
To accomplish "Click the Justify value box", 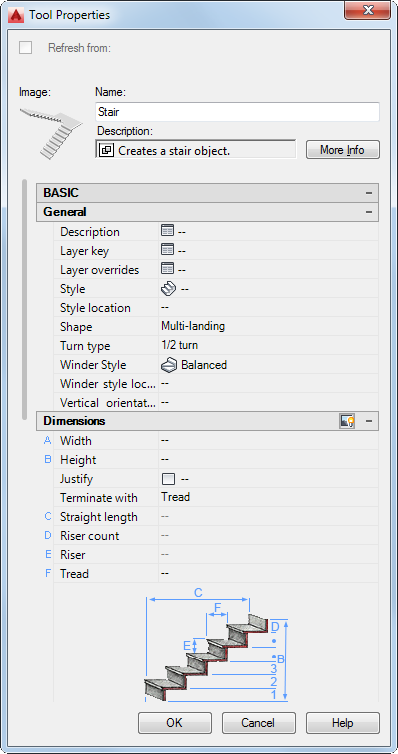I will click(168, 479).
